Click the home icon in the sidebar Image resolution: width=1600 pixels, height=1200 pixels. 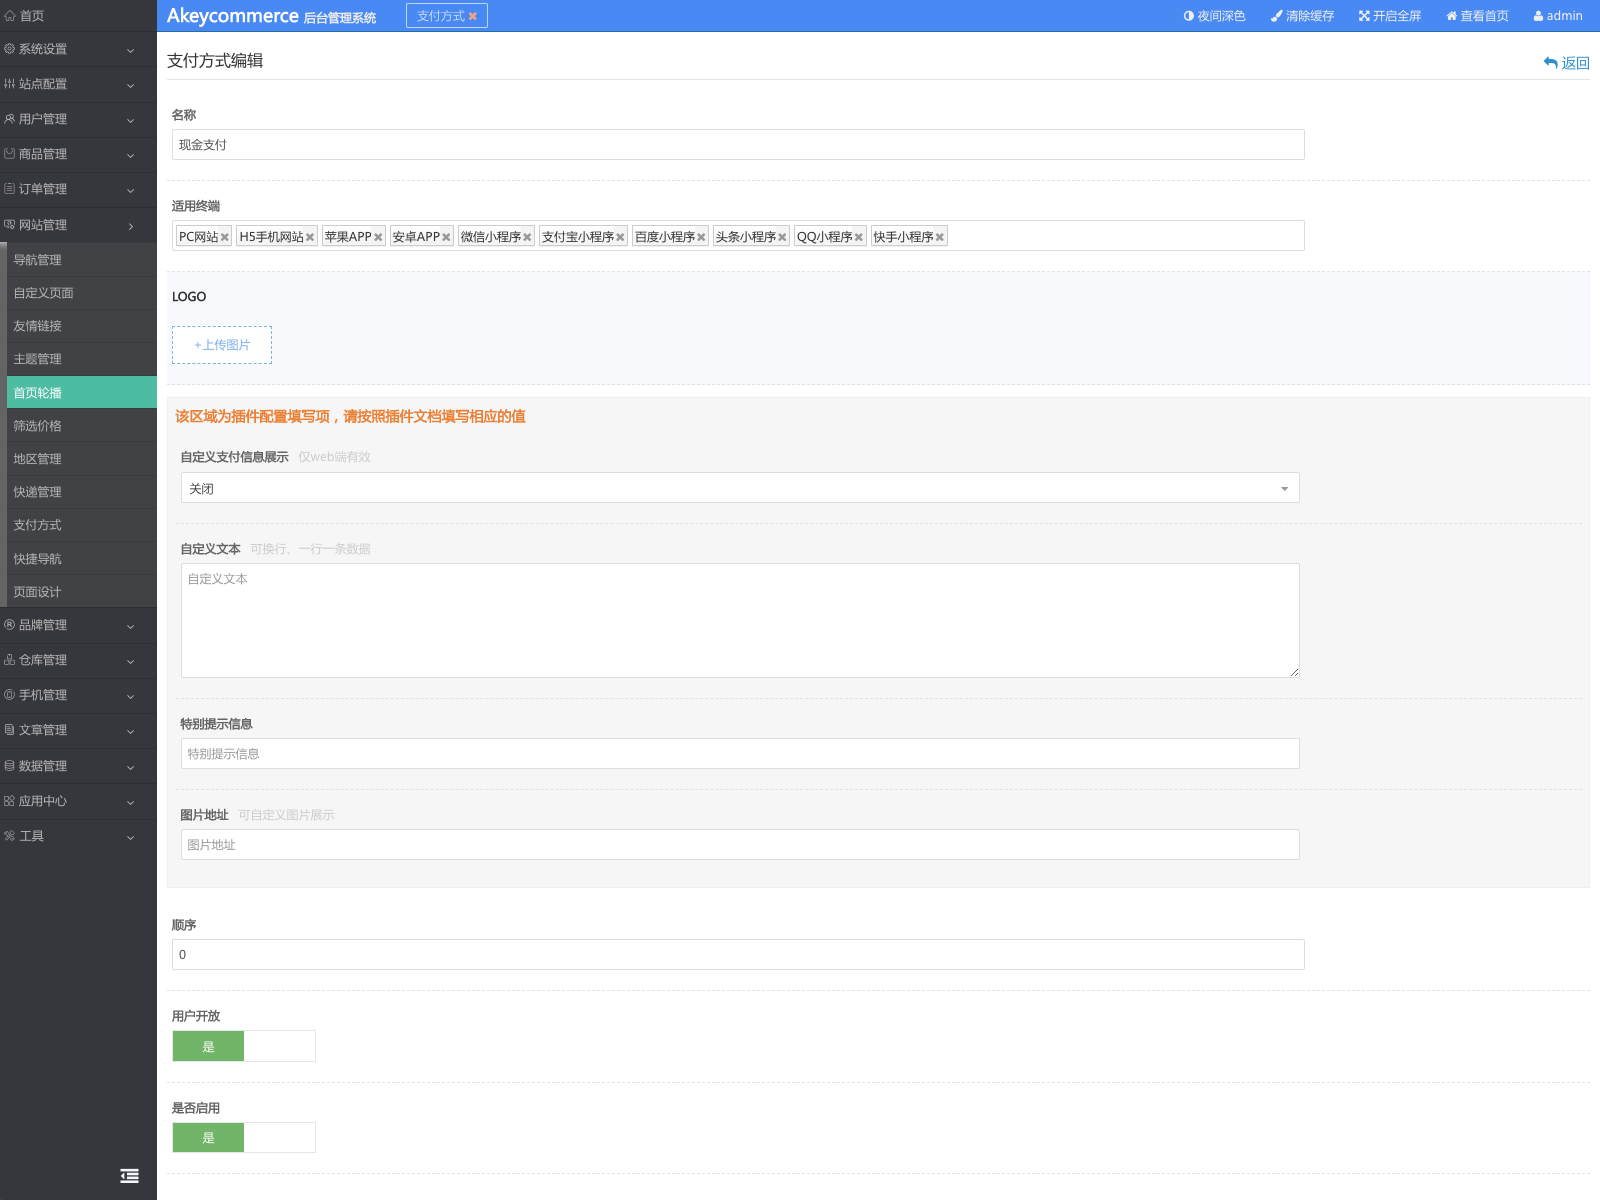click(10, 16)
